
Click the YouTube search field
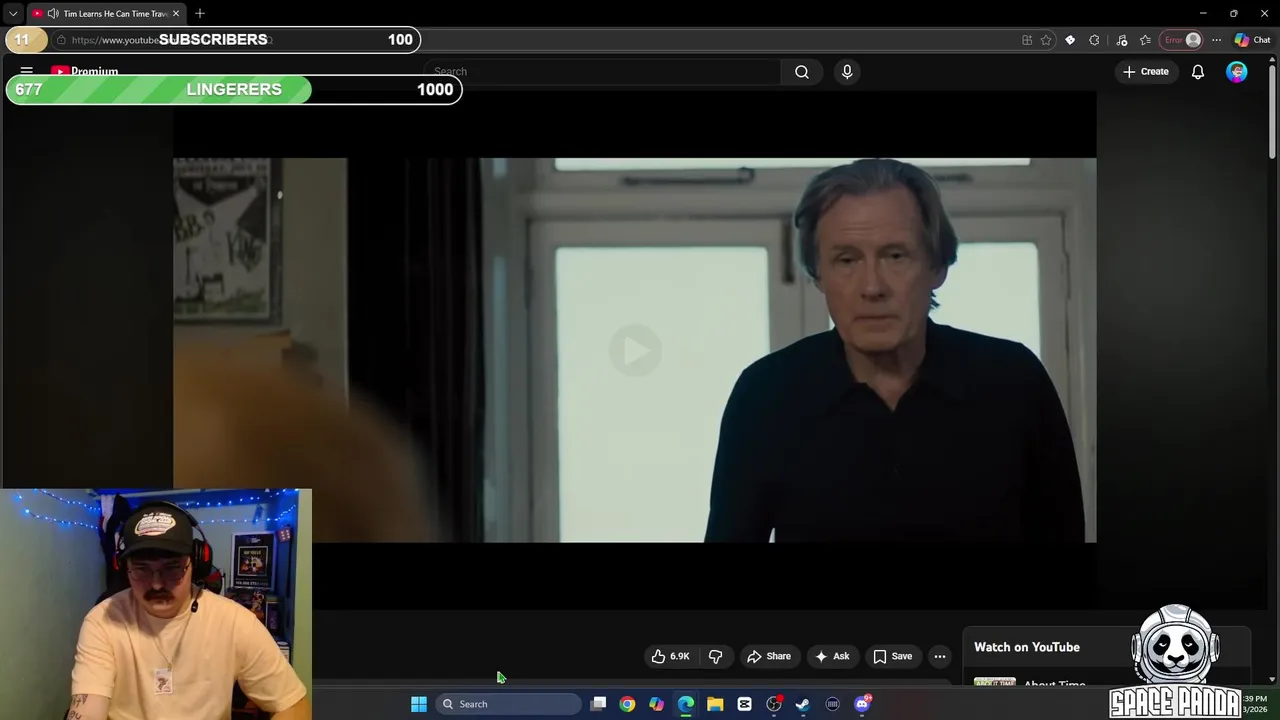[601, 71]
